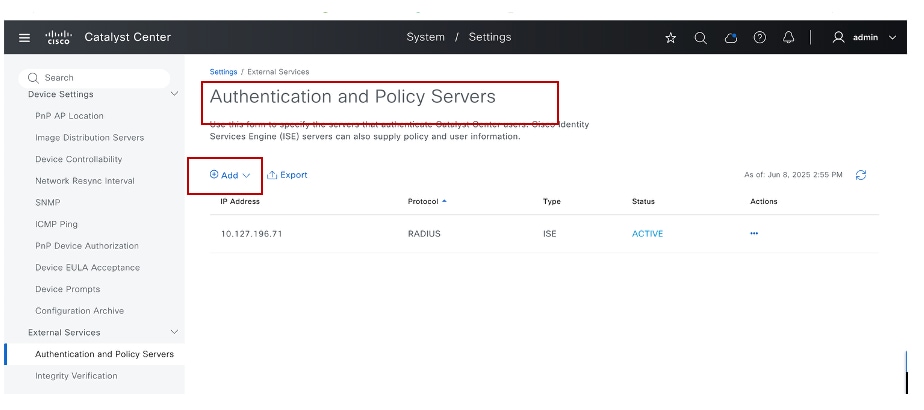This screenshot has height=410, width=924.
Task: Expand the admin account dropdown chevron
Action: [892, 38]
